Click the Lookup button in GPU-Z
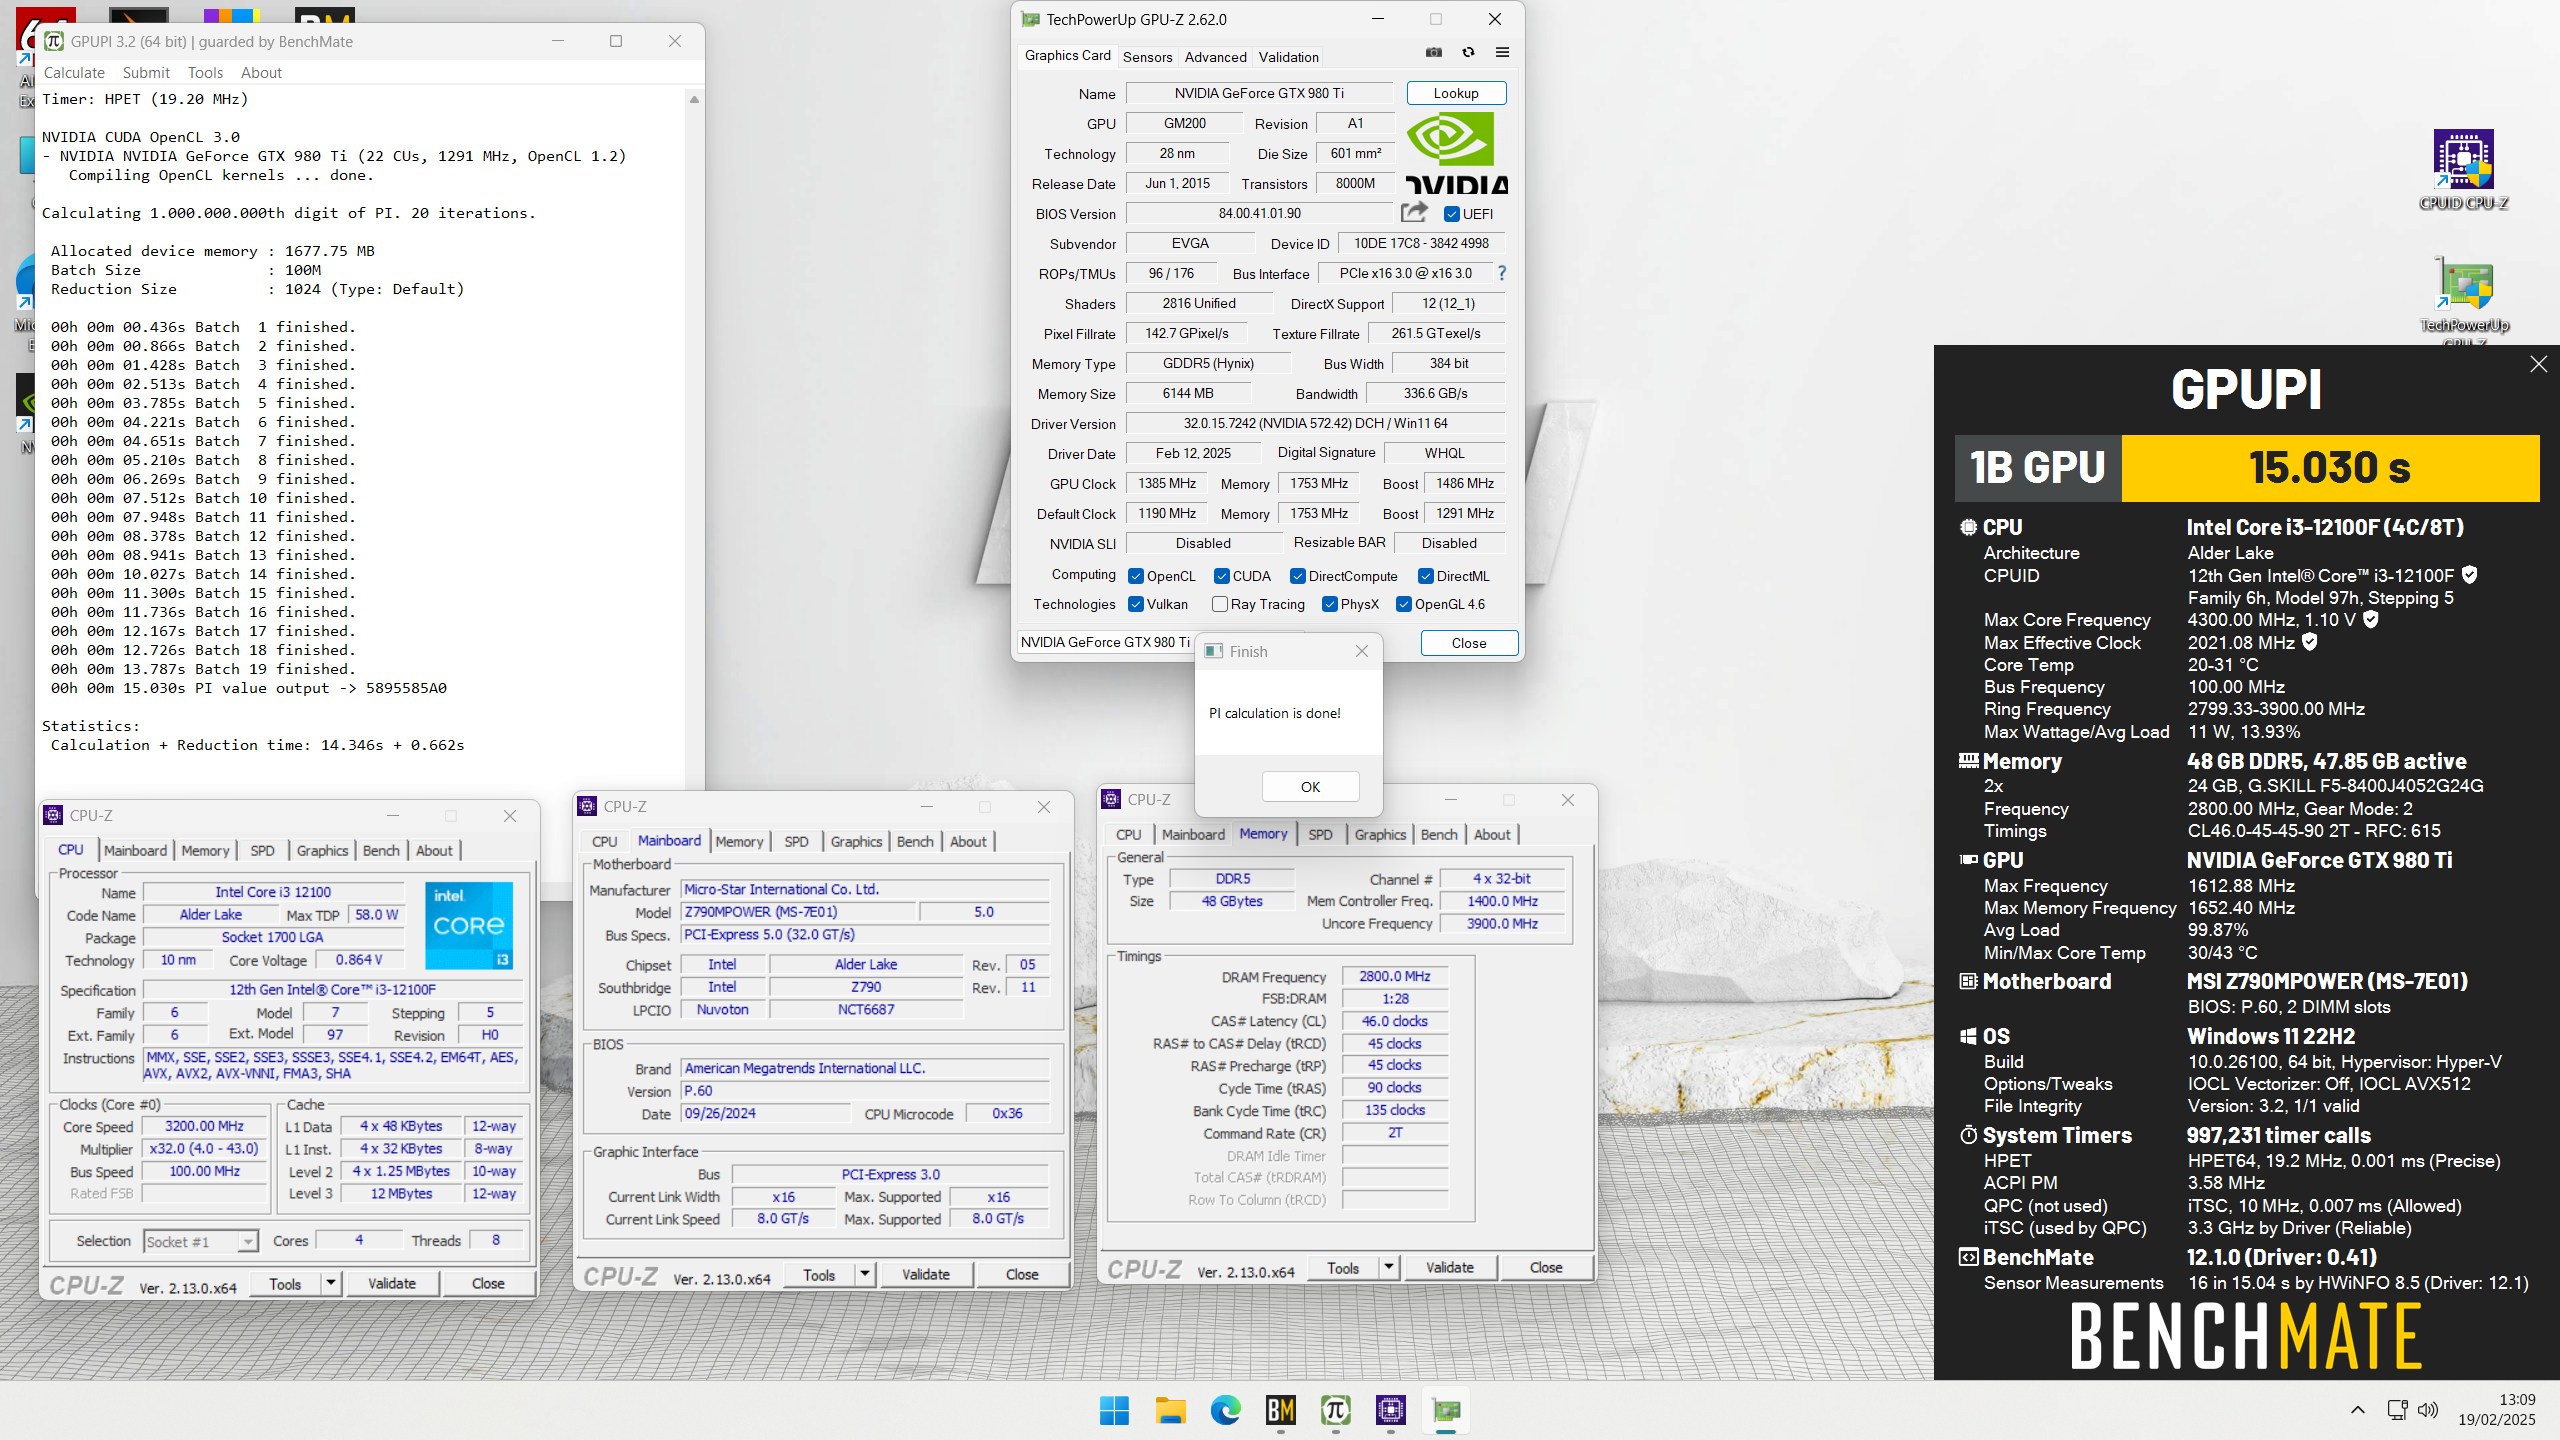The height and width of the screenshot is (1440, 2560). pyautogui.click(x=1456, y=93)
